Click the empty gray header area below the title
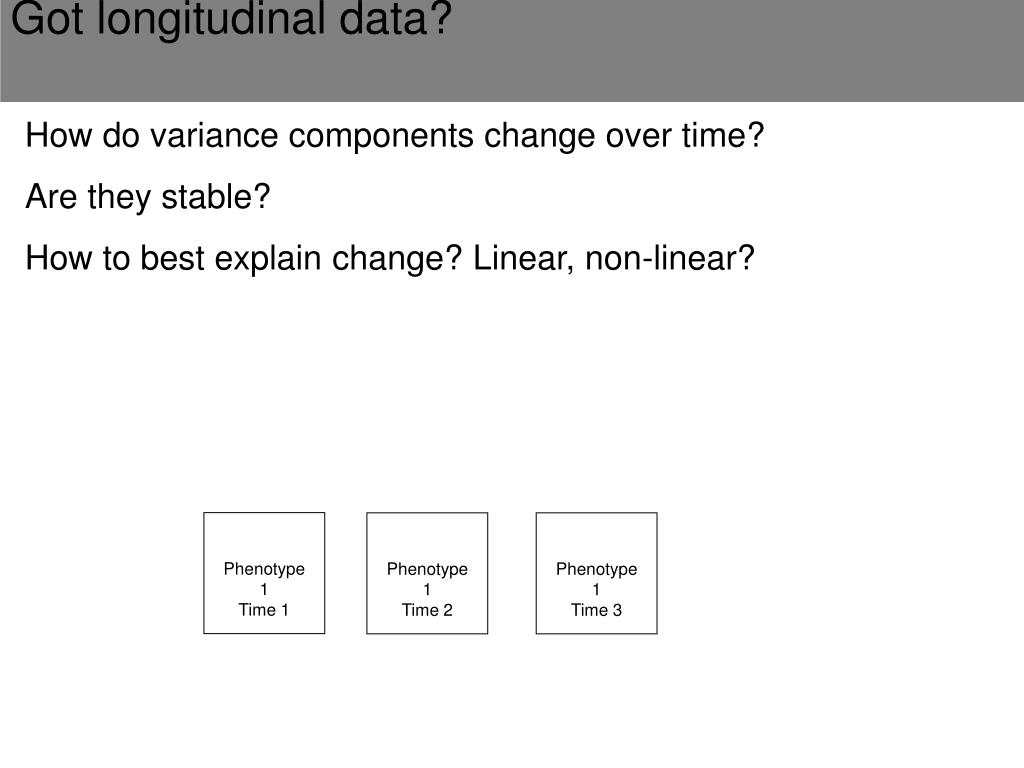 pyautogui.click(x=512, y=72)
